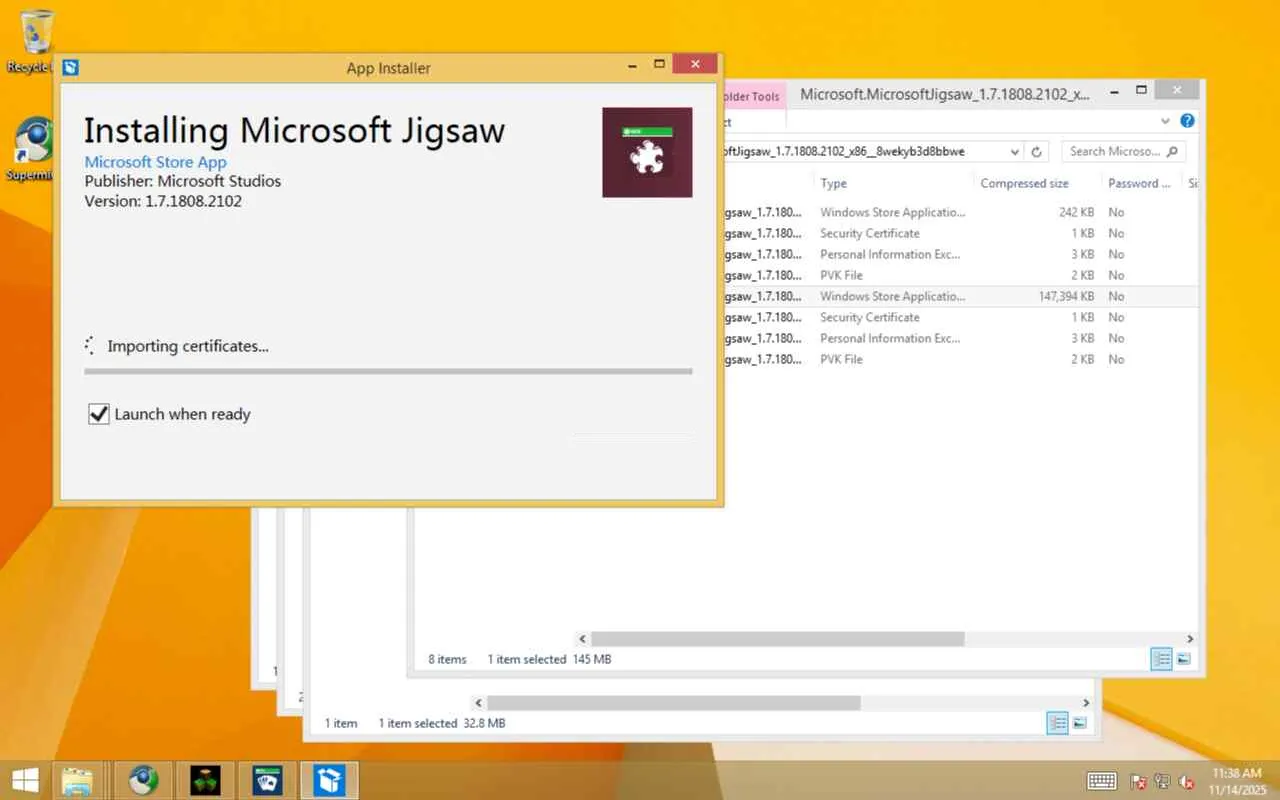Switch to large icons view in the 1 item window
The image size is (1280, 800).
click(x=1080, y=723)
